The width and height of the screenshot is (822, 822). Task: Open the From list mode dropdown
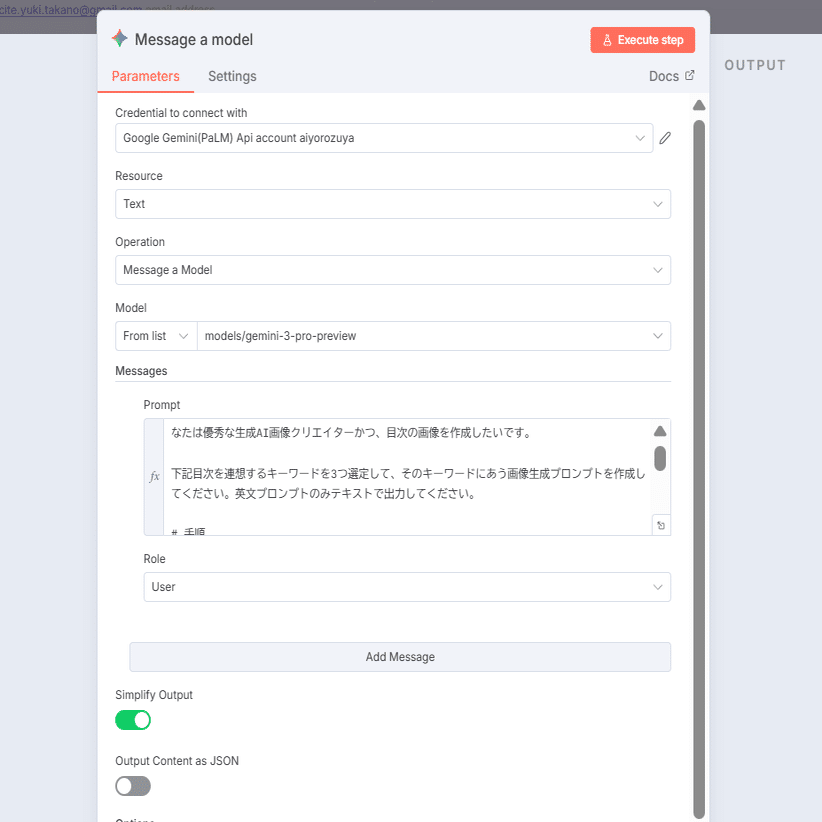coord(156,336)
